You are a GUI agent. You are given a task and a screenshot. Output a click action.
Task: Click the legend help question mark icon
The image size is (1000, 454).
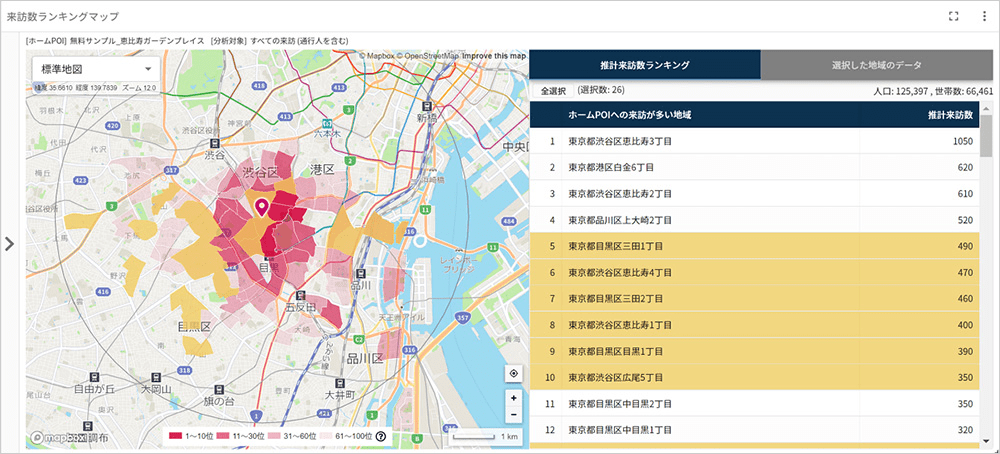[x=381, y=437]
